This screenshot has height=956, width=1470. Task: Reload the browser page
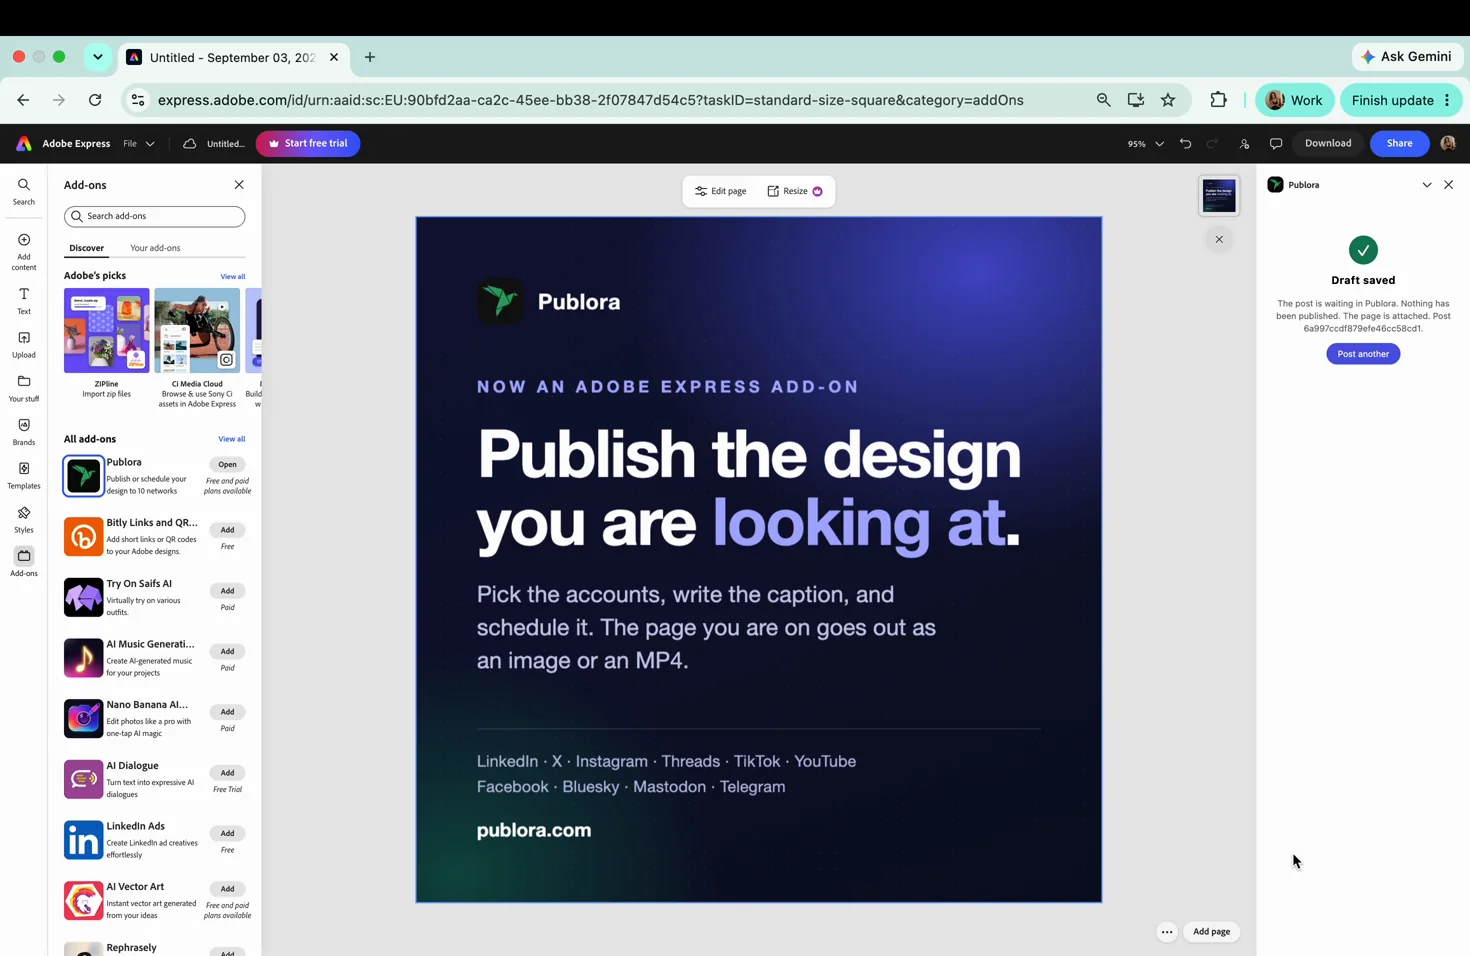click(x=95, y=100)
